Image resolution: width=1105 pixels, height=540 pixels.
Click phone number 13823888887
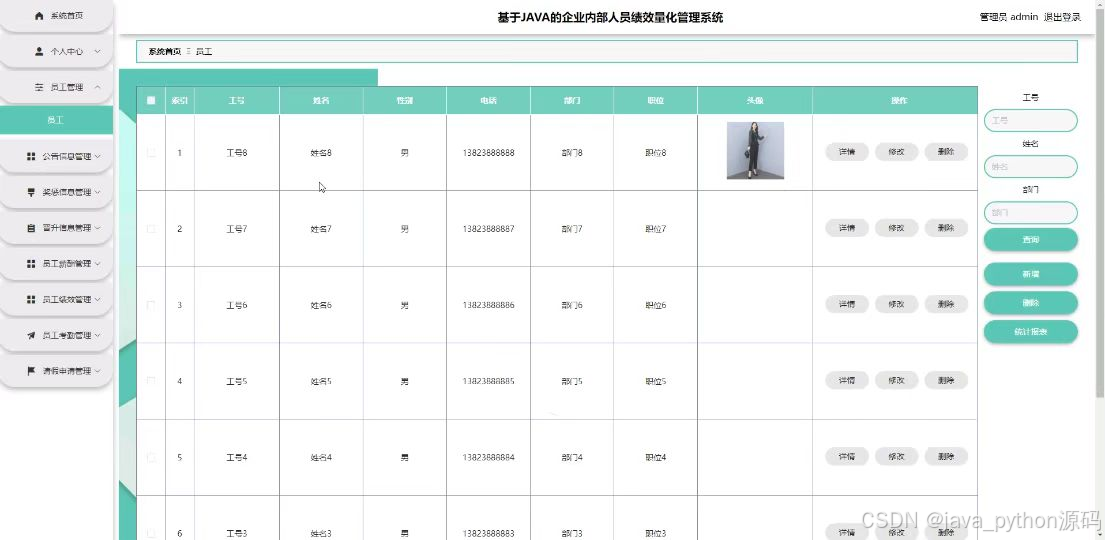pos(488,229)
